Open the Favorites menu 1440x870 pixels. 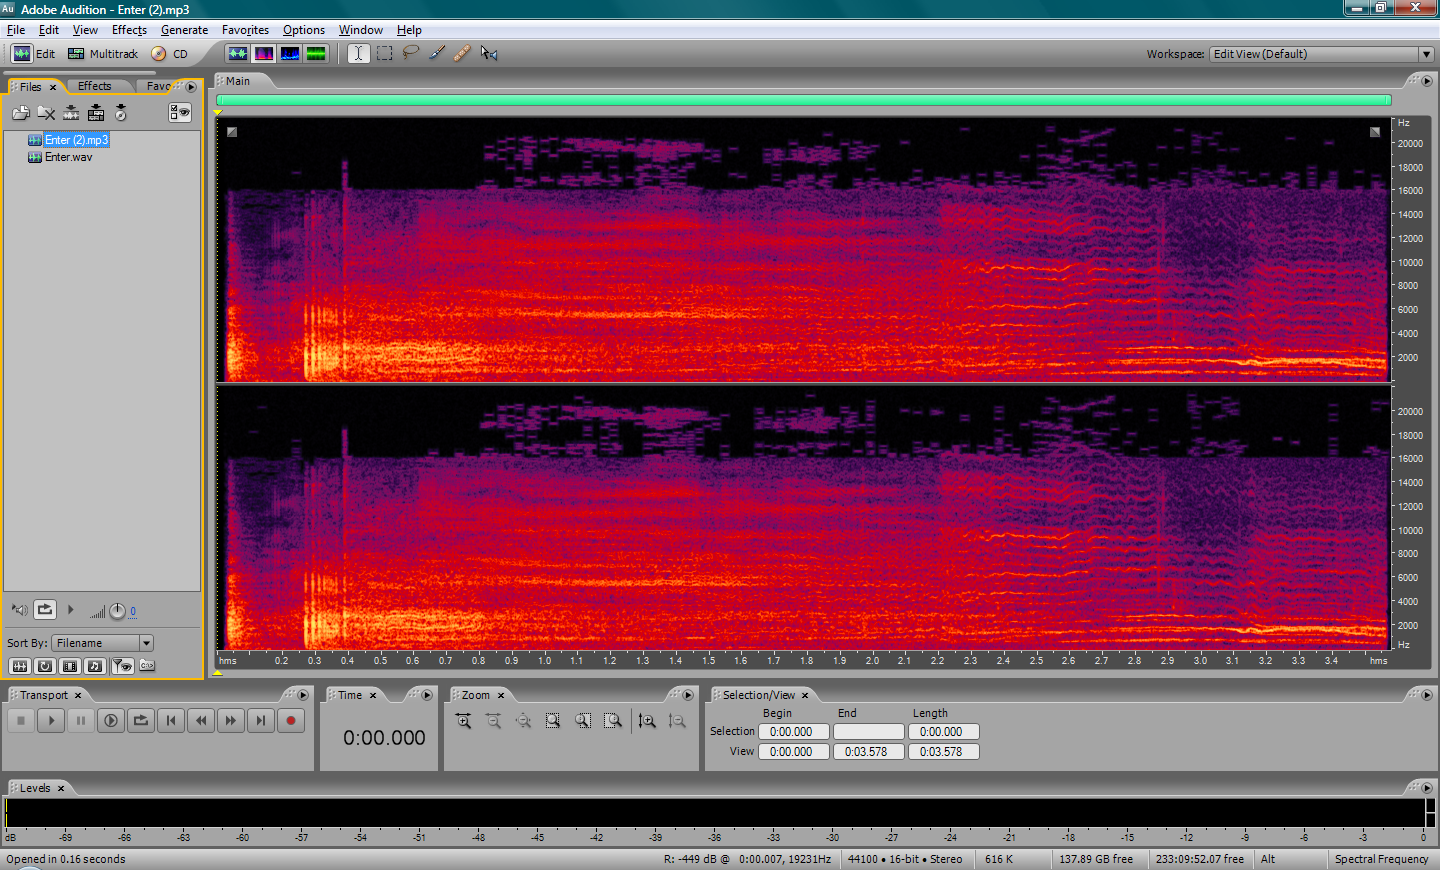pos(245,30)
